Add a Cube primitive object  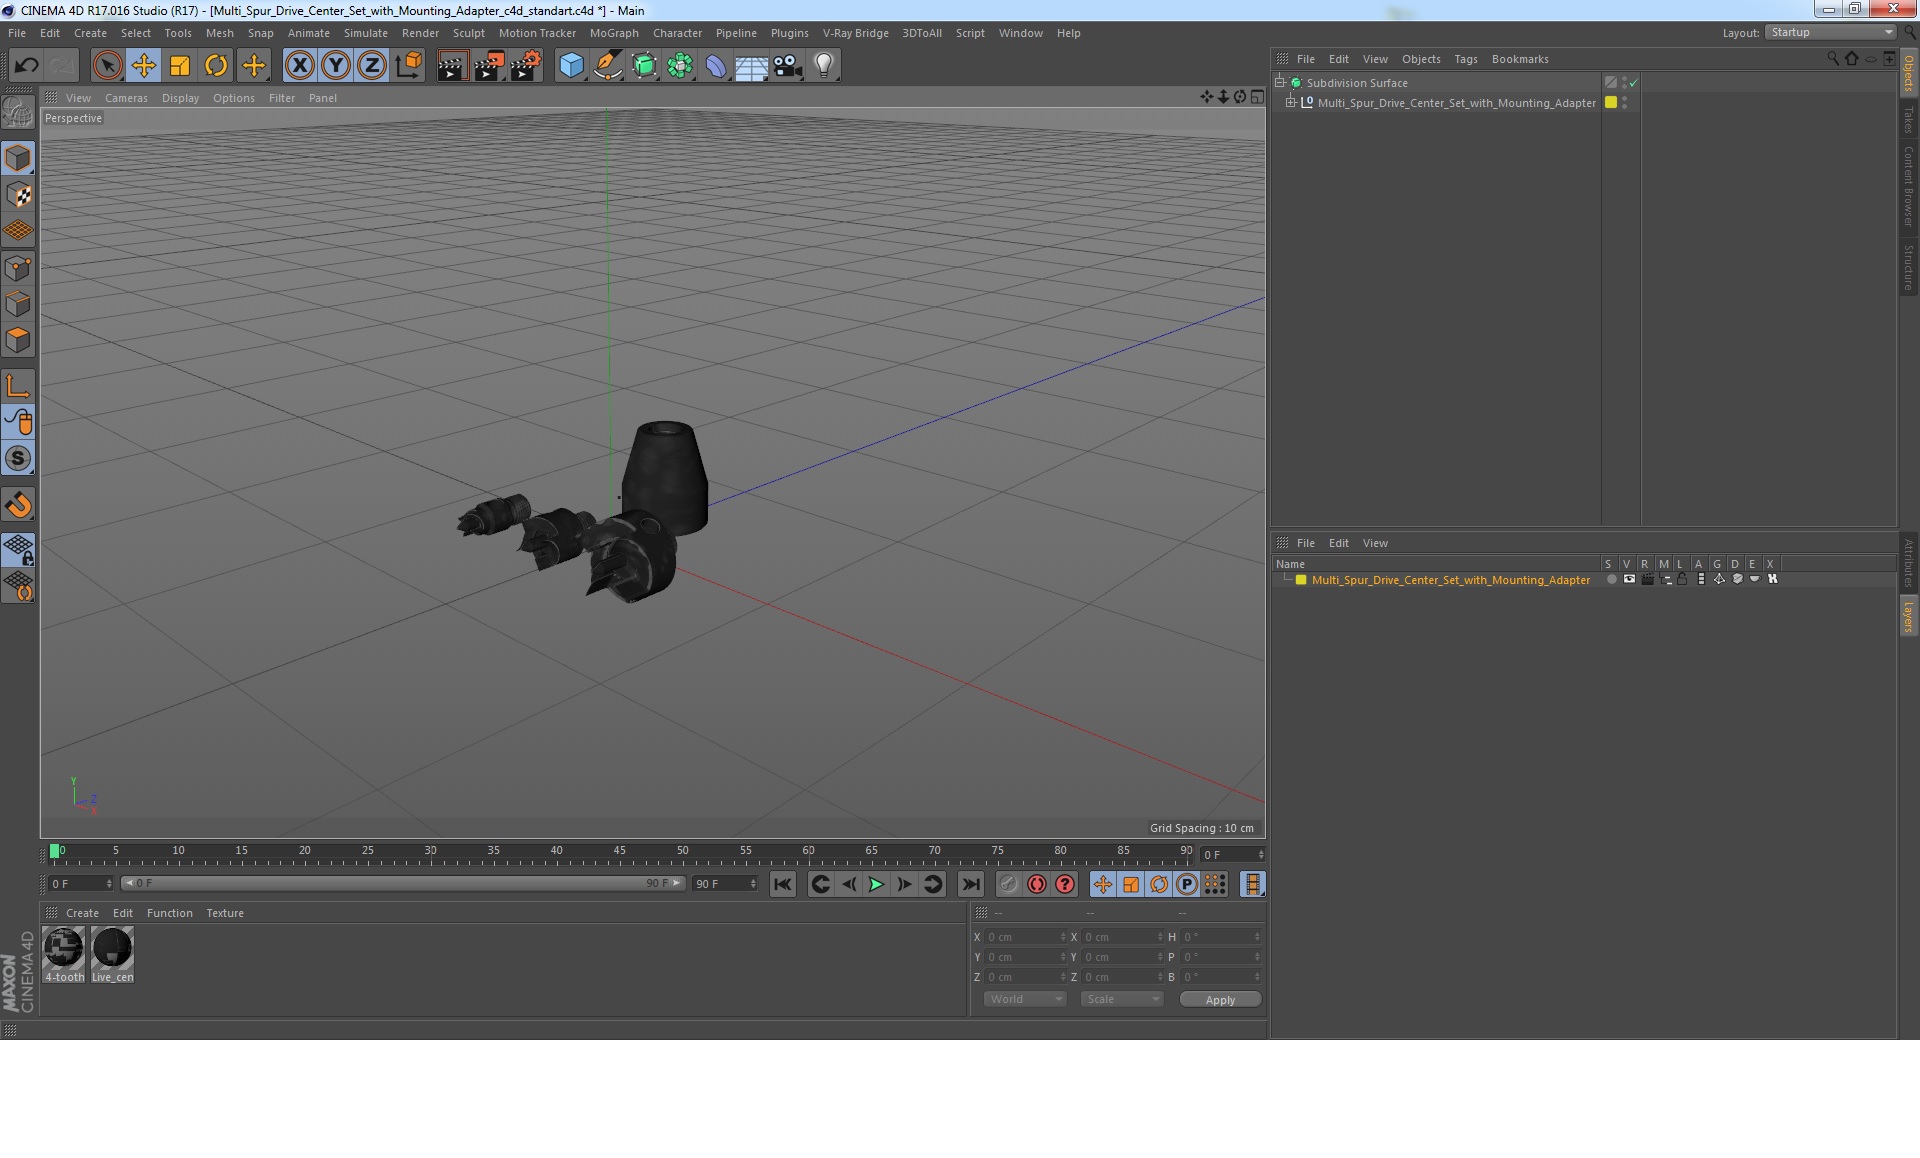click(571, 66)
